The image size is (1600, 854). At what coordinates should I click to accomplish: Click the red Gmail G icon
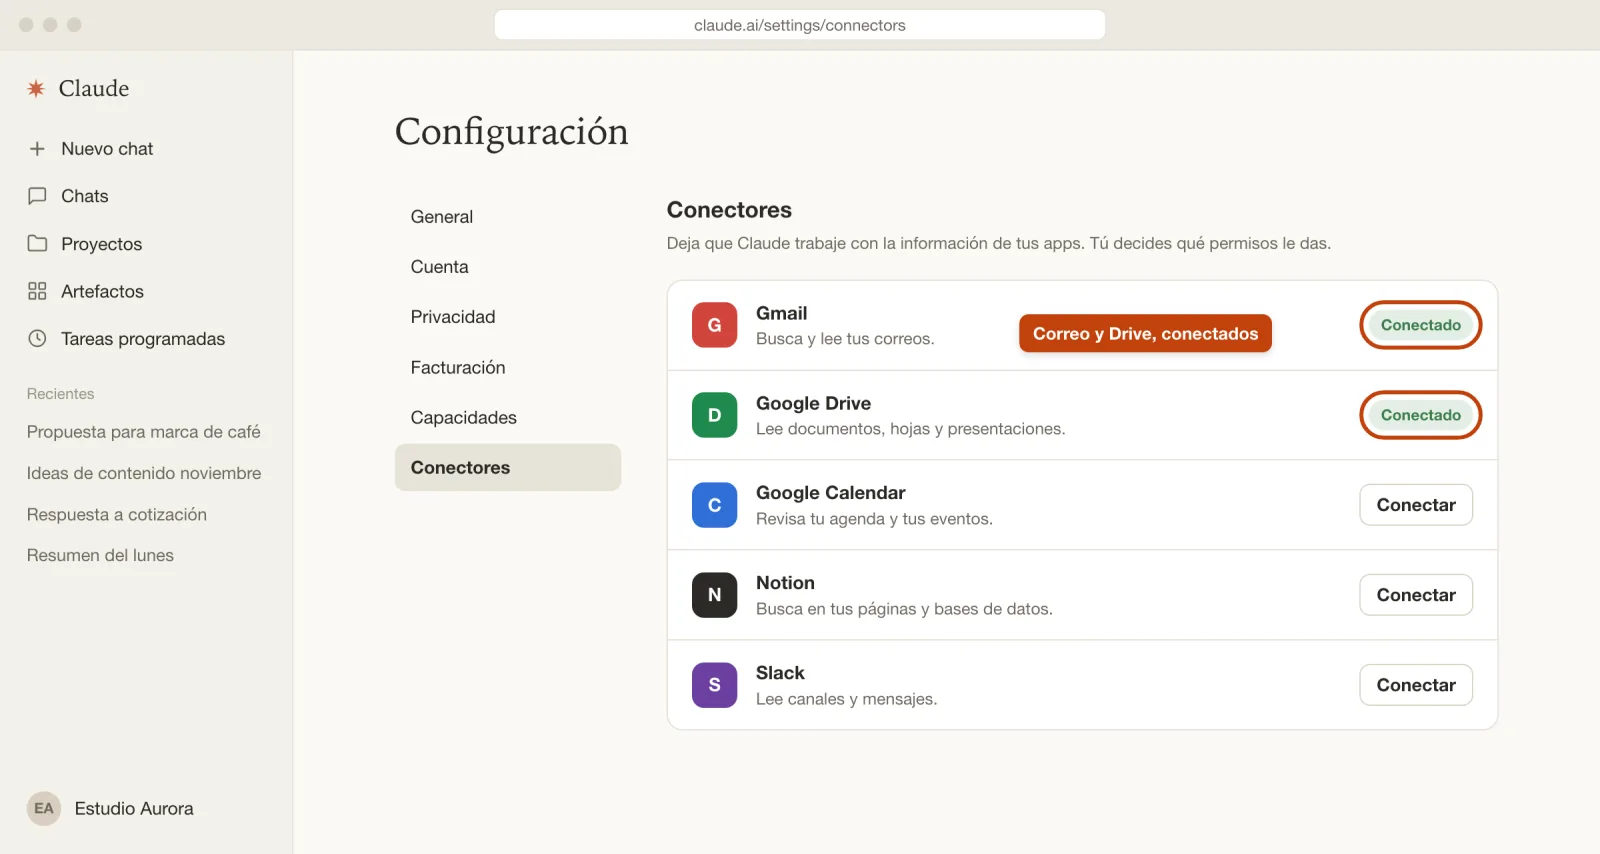point(714,325)
